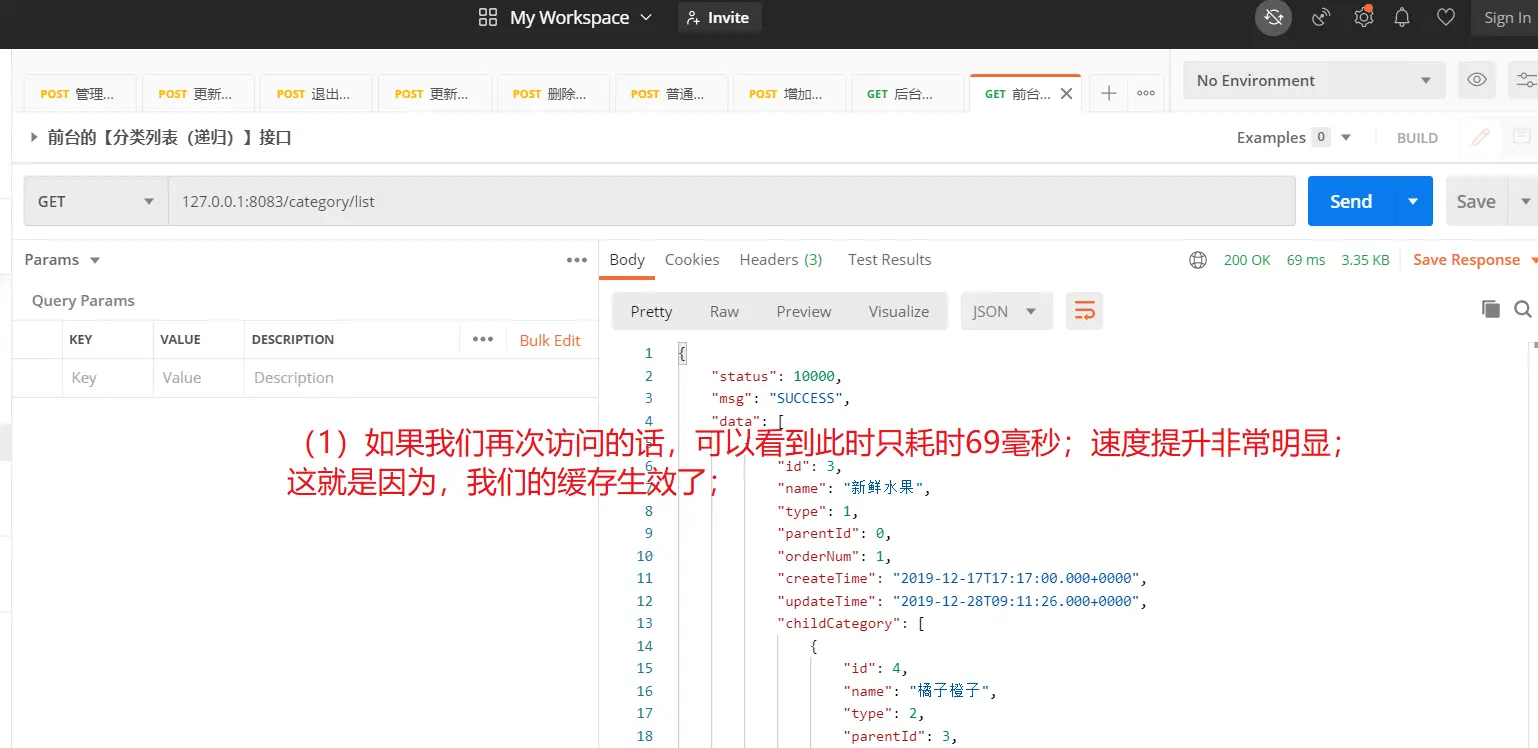The width and height of the screenshot is (1538, 748).
Task: Open the Test Results tab
Action: click(889, 259)
